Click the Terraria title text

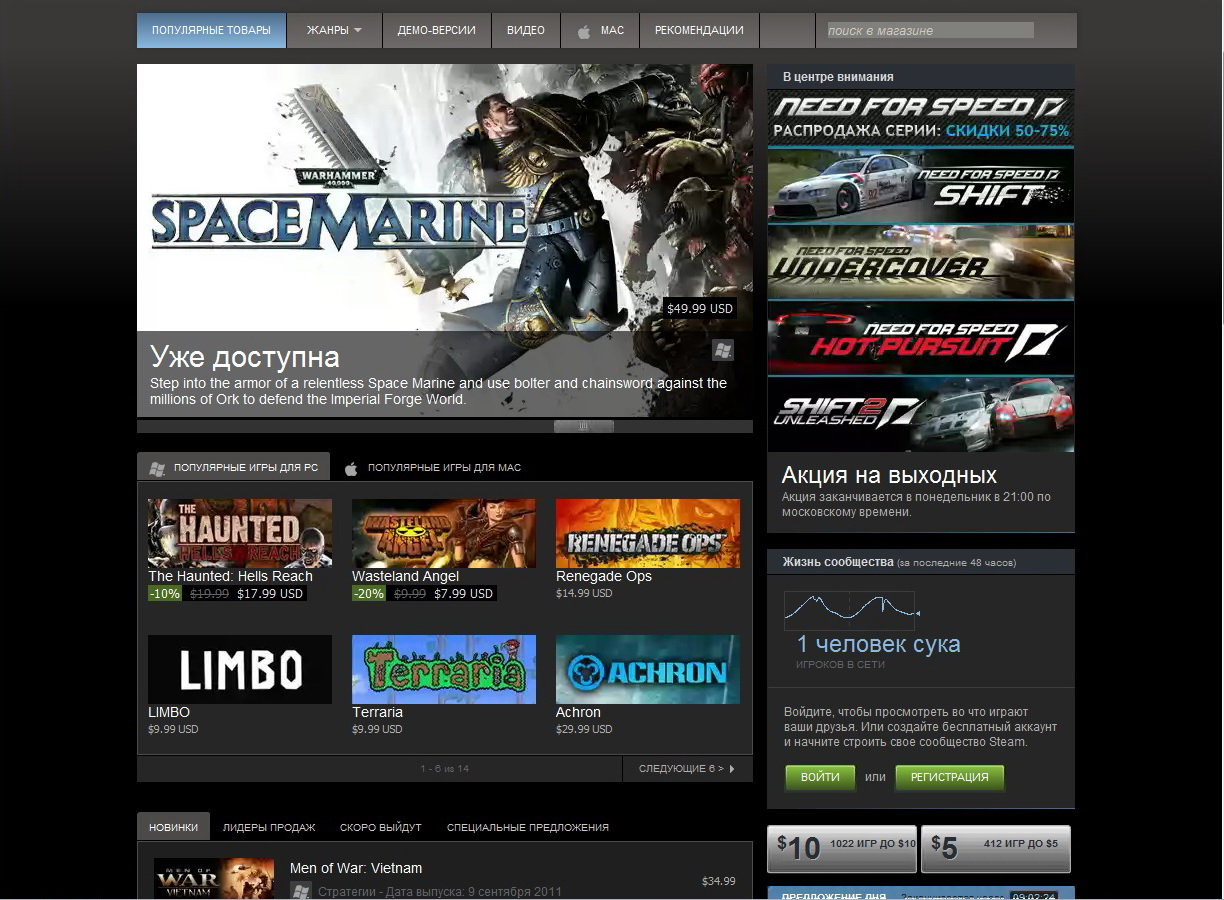pos(377,712)
